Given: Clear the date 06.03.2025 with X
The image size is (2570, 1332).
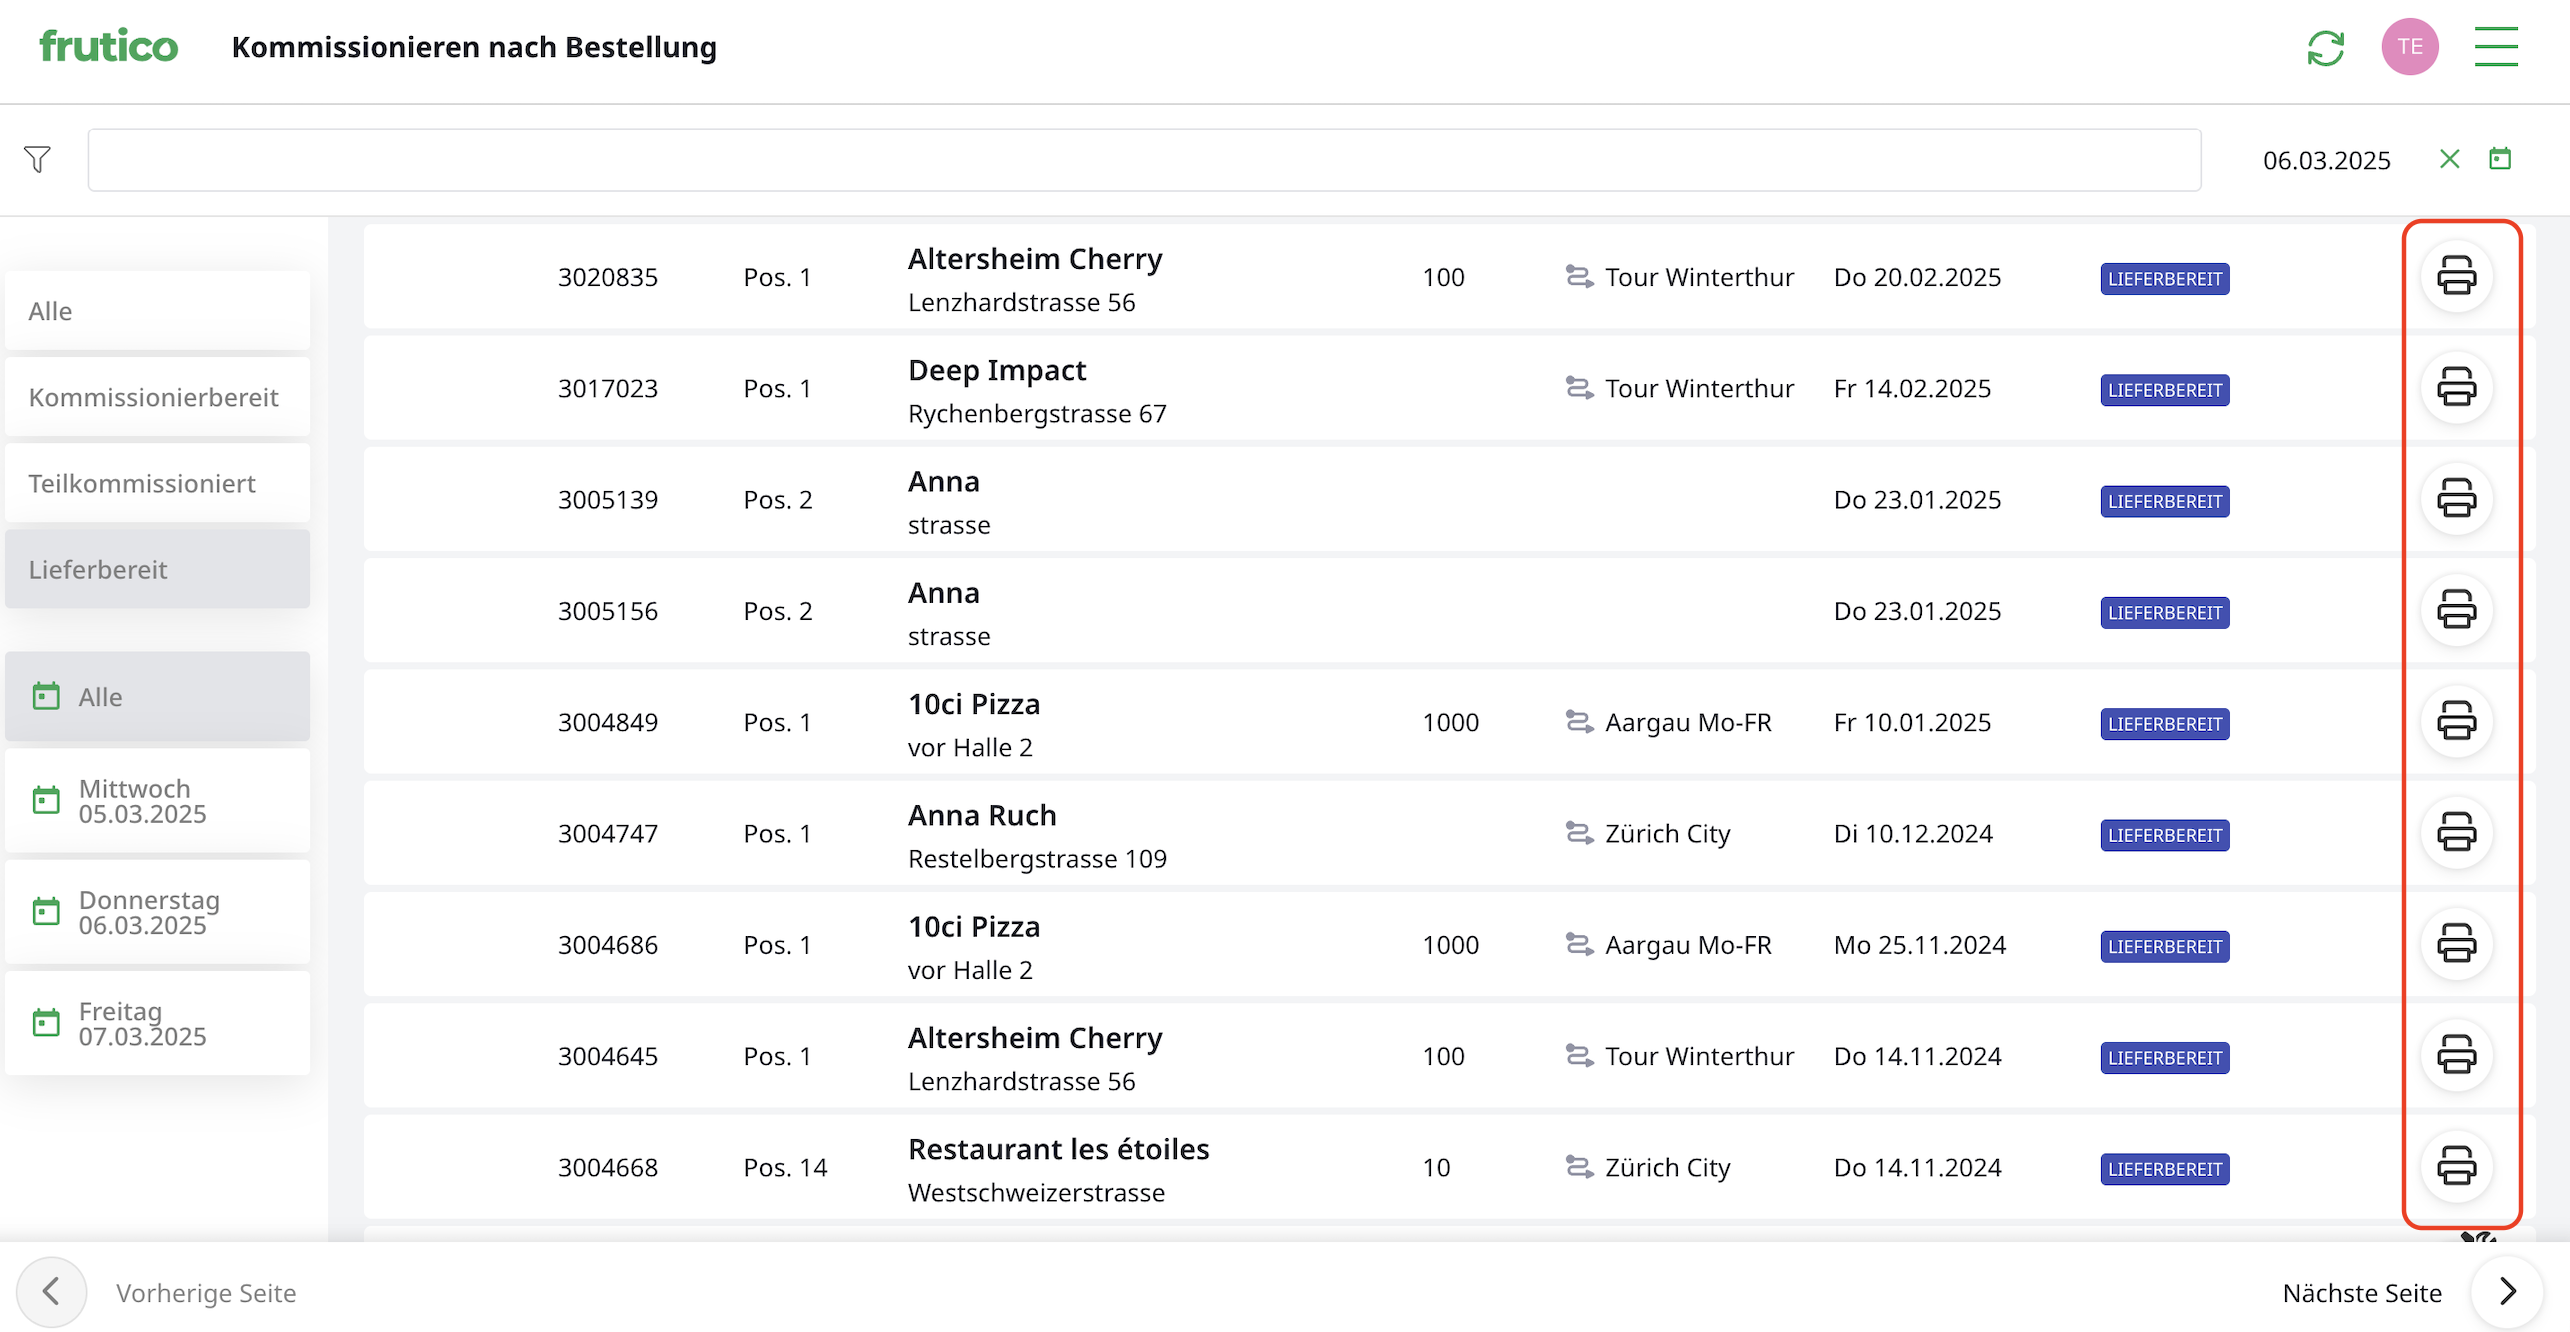Looking at the screenshot, I should 2448,159.
